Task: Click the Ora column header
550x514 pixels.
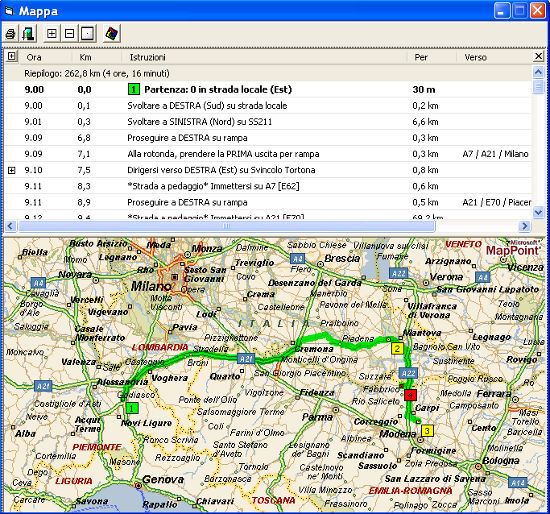Action: tap(34, 57)
